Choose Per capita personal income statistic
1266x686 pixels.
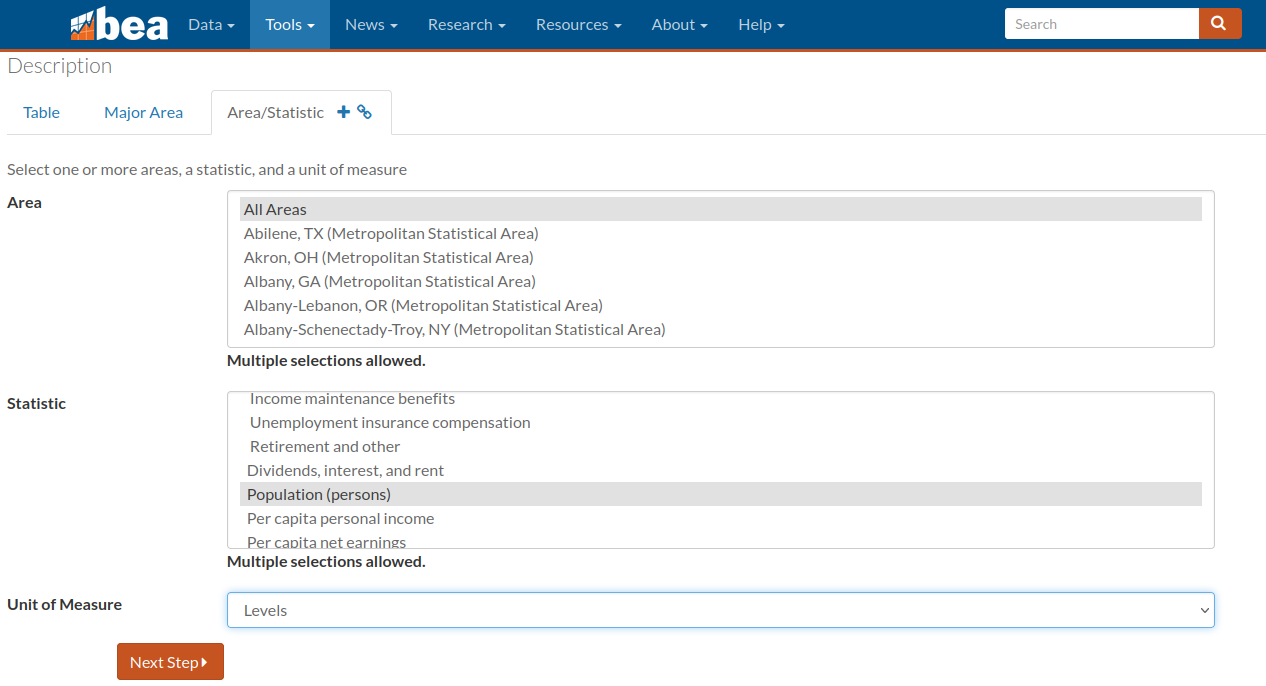click(x=340, y=518)
